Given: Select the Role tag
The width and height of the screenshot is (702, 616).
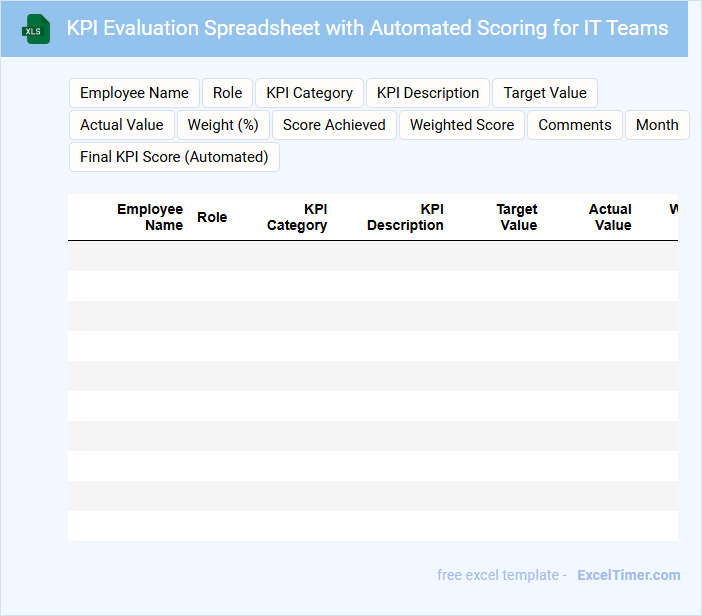Looking at the screenshot, I should [x=228, y=93].
